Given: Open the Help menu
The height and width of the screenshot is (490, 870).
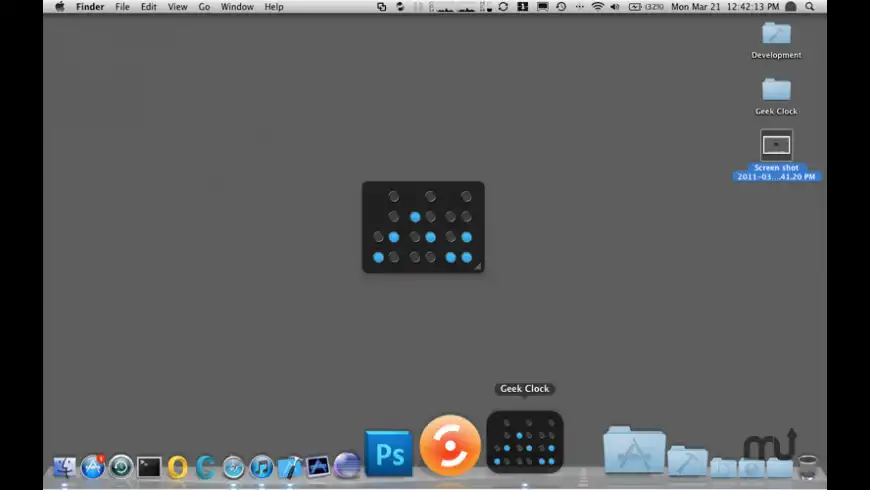Looking at the screenshot, I should point(274,7).
